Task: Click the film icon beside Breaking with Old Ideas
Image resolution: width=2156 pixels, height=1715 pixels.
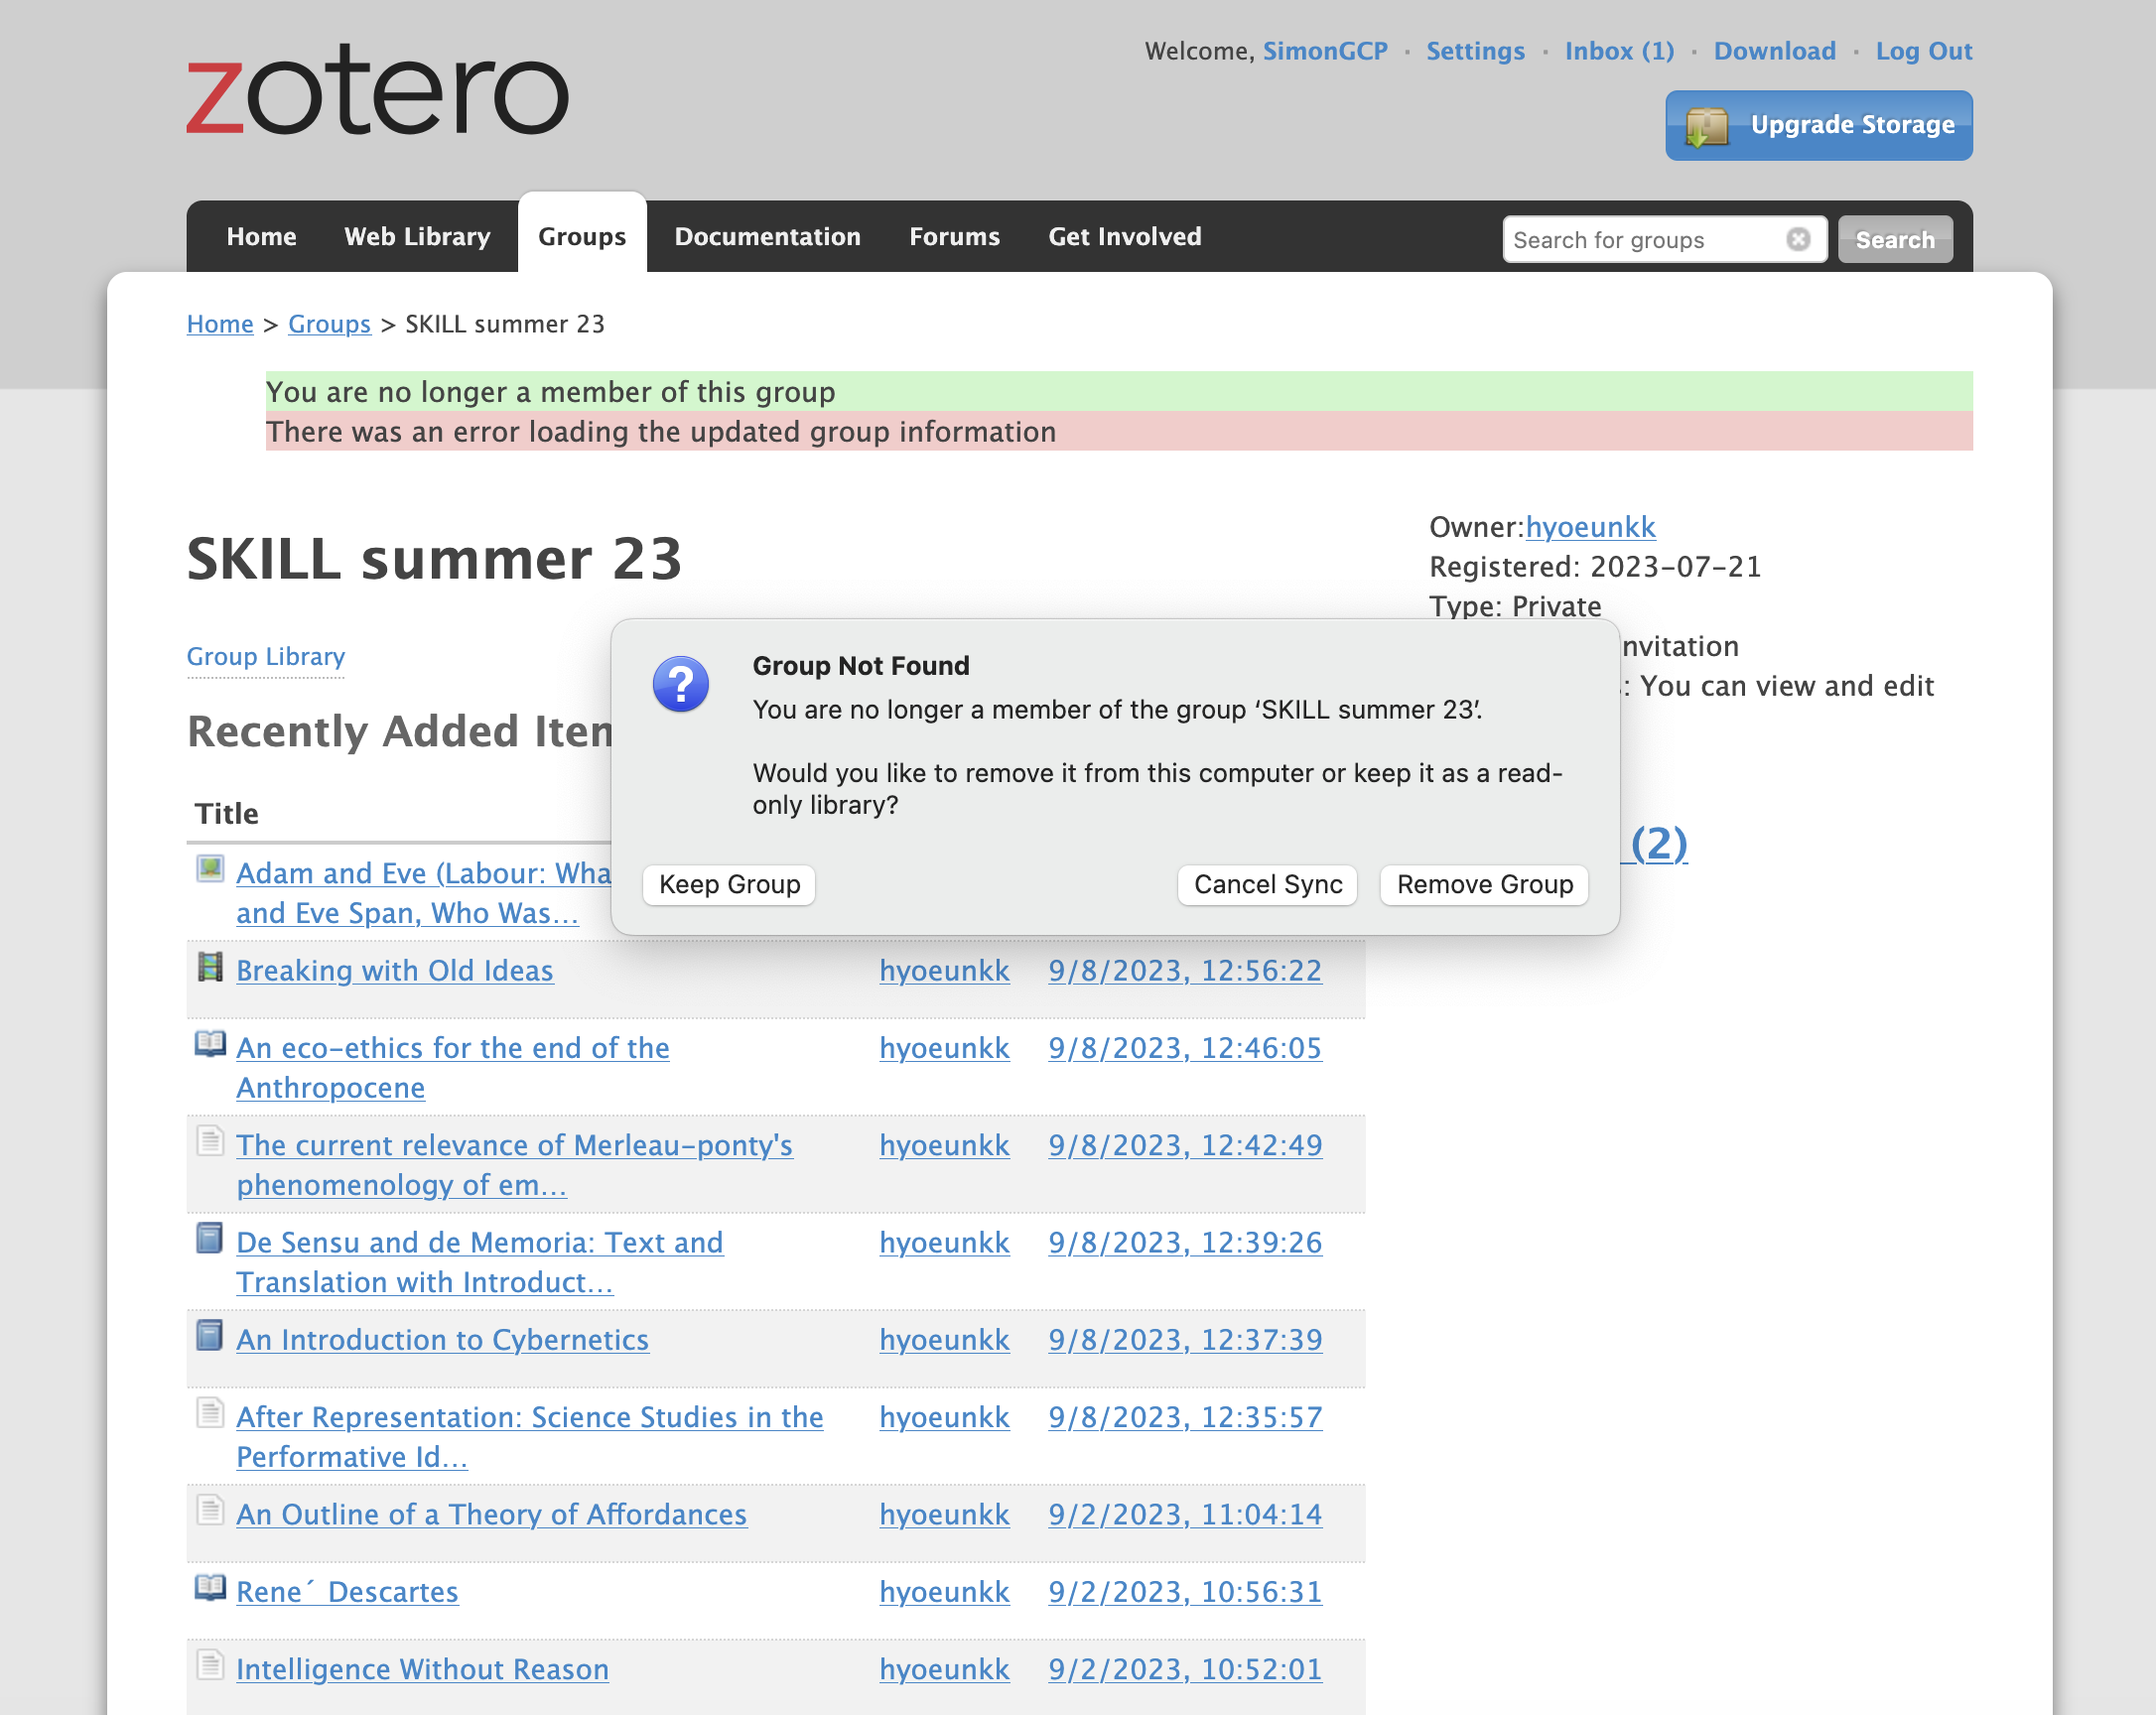Action: [x=210, y=967]
